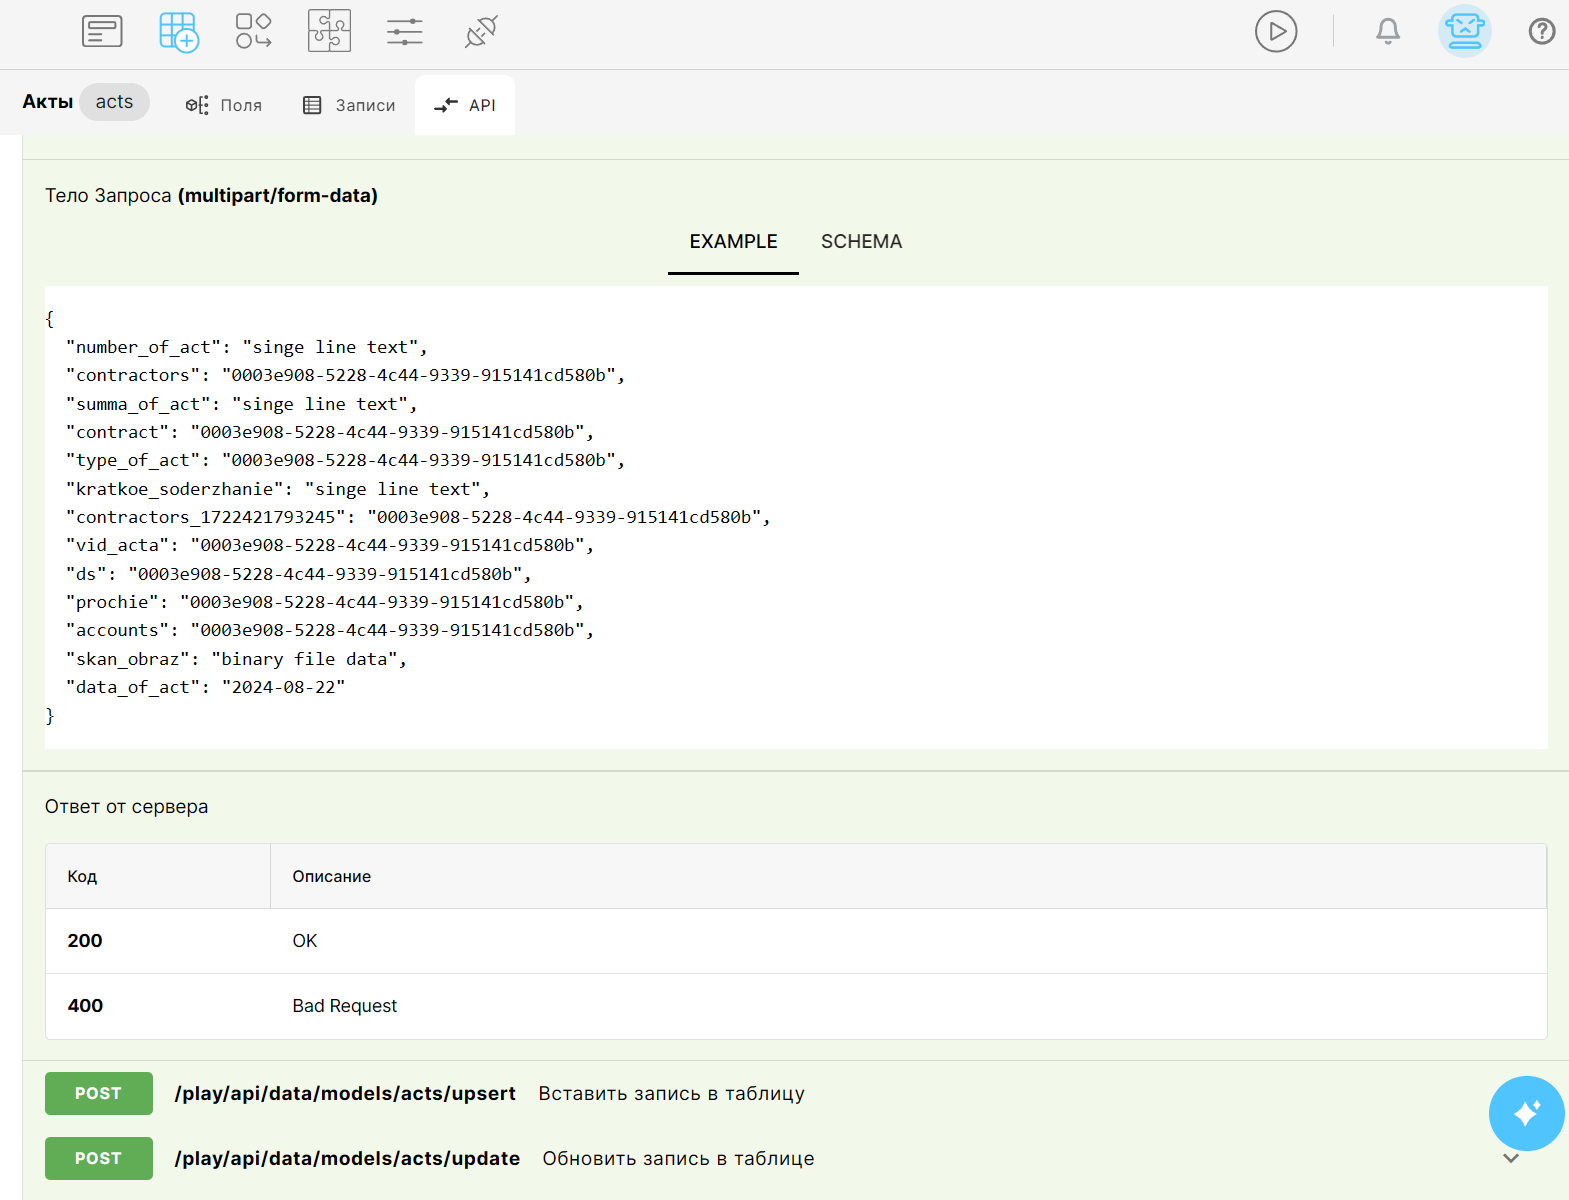
Task: Click the Тело Запроса heading
Action: 211,195
